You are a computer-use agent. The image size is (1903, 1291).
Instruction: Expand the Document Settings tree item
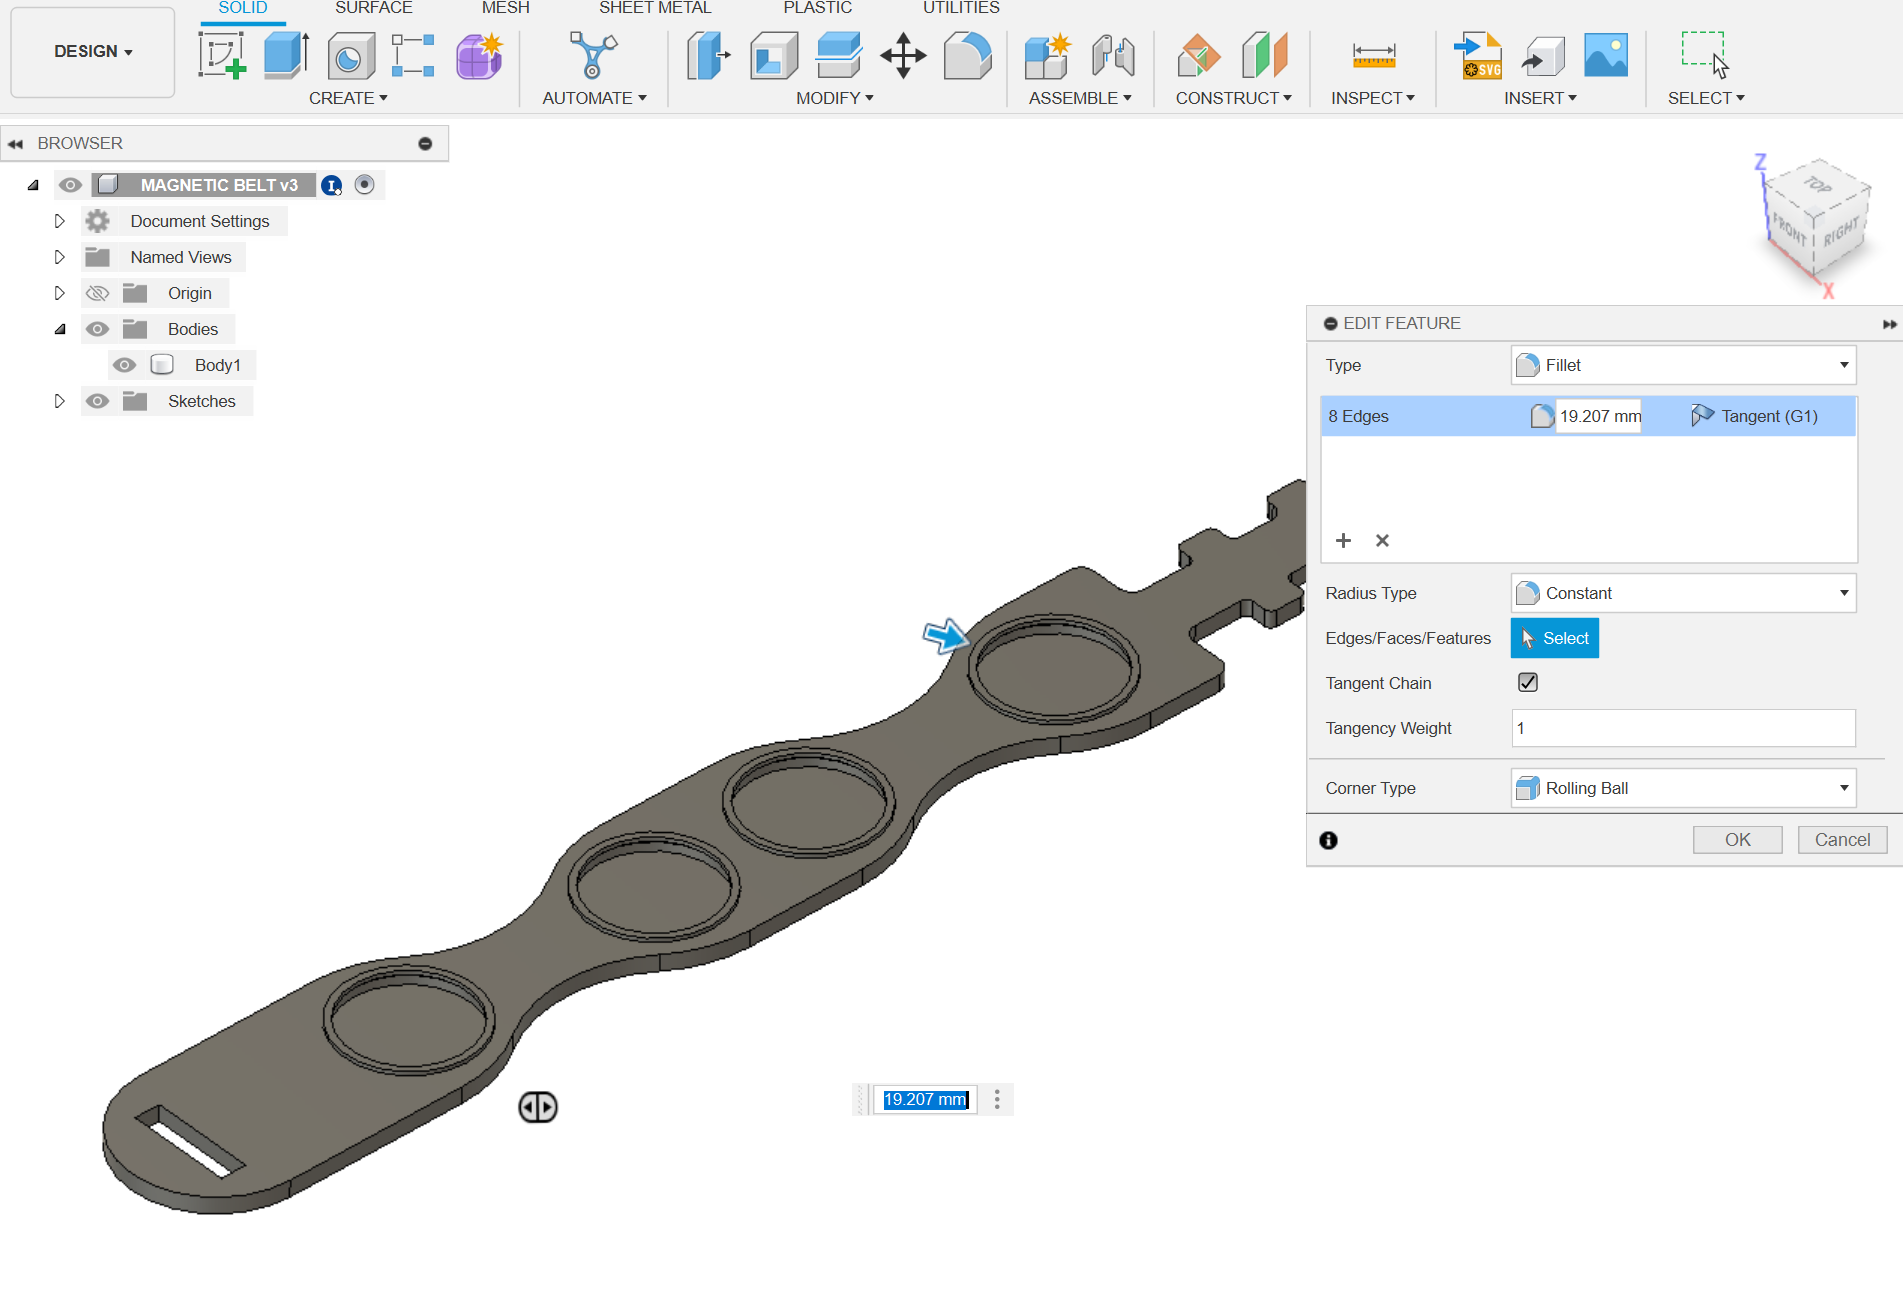(59, 220)
